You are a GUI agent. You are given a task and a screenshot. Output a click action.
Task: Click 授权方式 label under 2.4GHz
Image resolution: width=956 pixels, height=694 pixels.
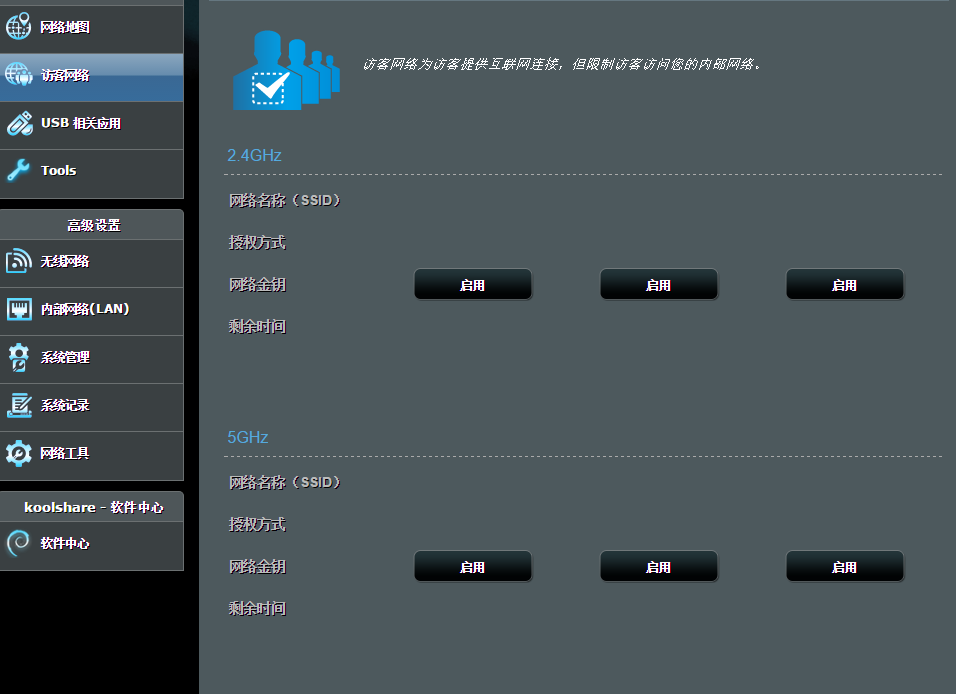coord(257,242)
